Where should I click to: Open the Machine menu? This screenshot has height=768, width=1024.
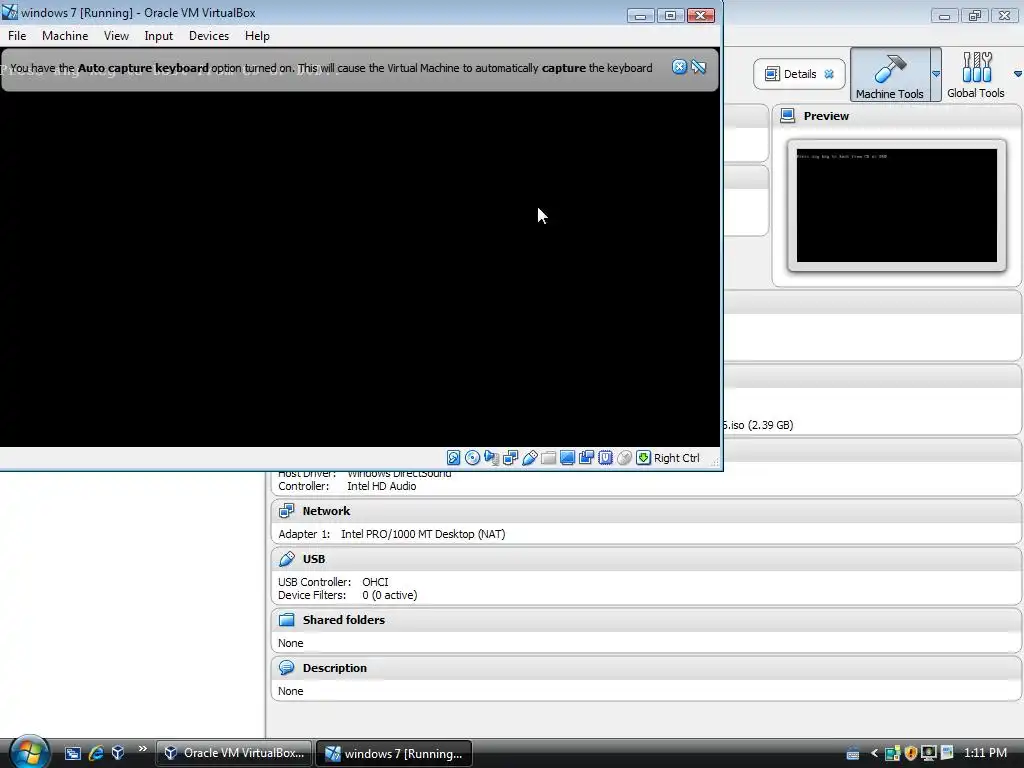tap(65, 36)
